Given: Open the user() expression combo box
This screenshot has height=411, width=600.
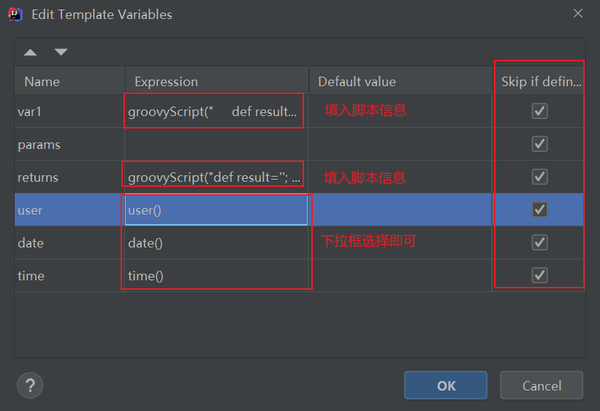Looking at the screenshot, I should [216, 210].
